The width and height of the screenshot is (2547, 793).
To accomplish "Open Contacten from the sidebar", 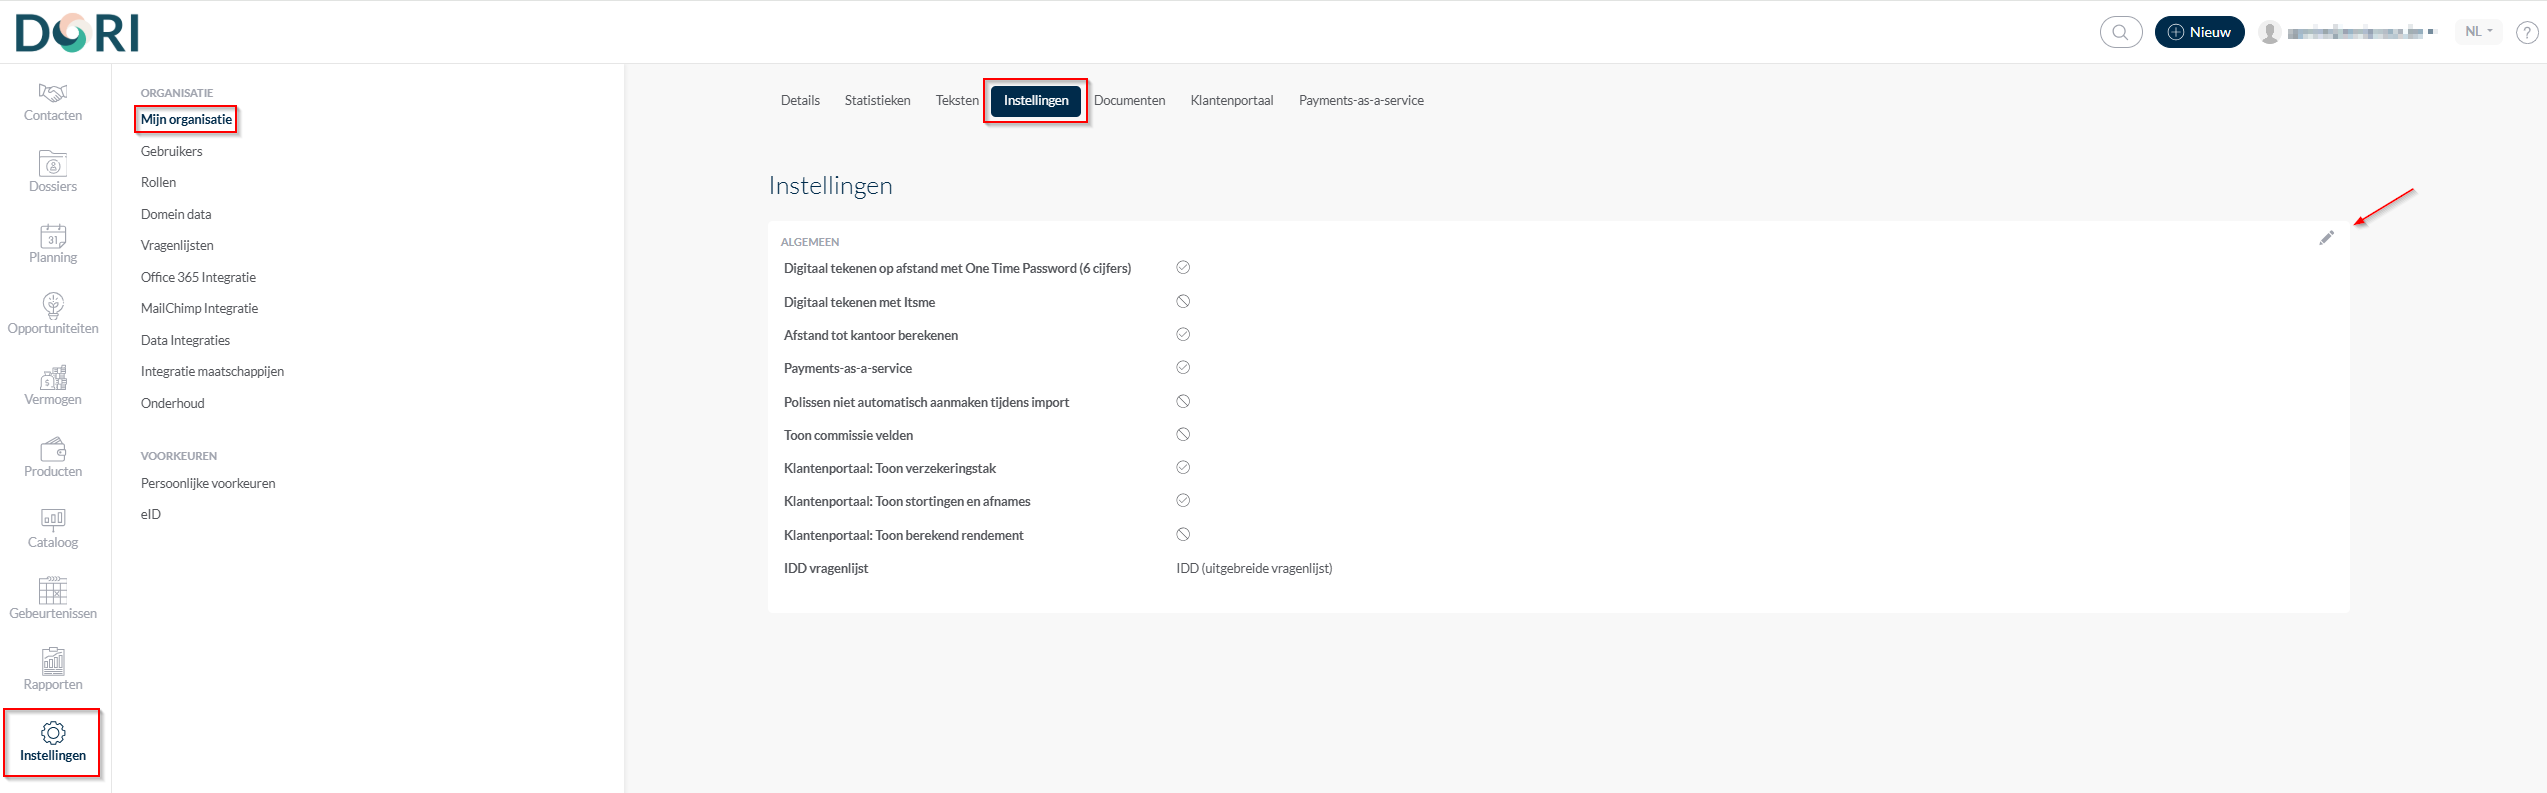I will 53,102.
